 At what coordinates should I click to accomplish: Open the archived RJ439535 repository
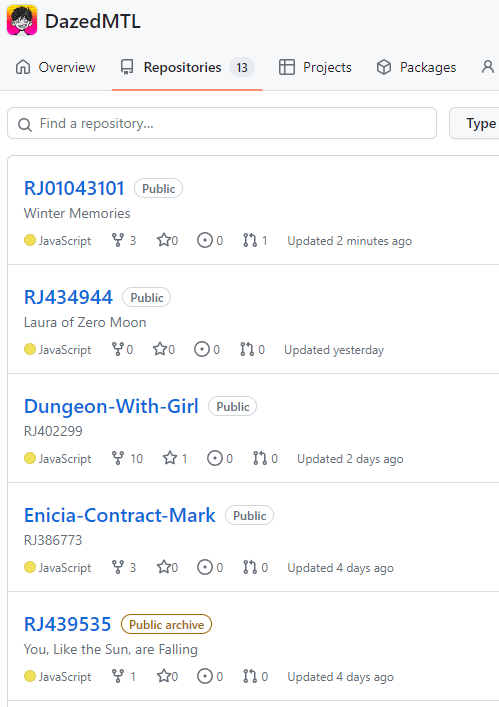67,624
